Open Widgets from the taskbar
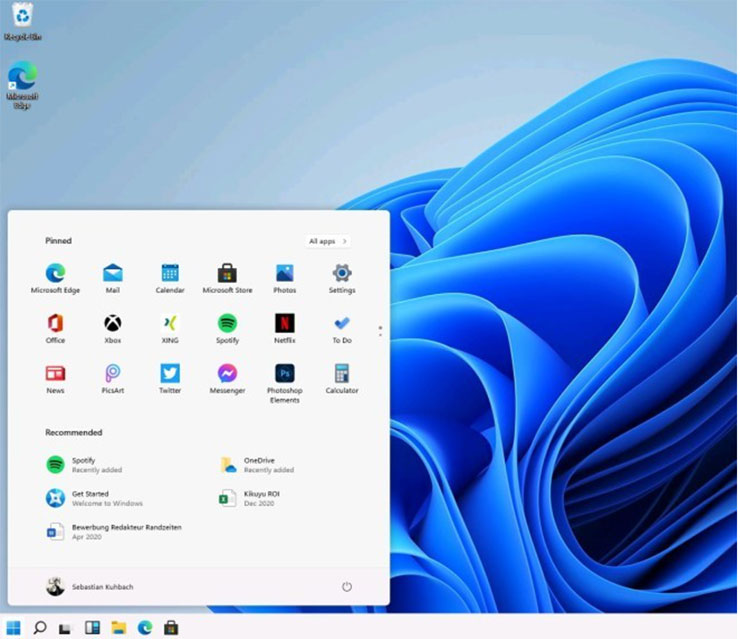The height and width of the screenshot is (639, 740). 92,628
